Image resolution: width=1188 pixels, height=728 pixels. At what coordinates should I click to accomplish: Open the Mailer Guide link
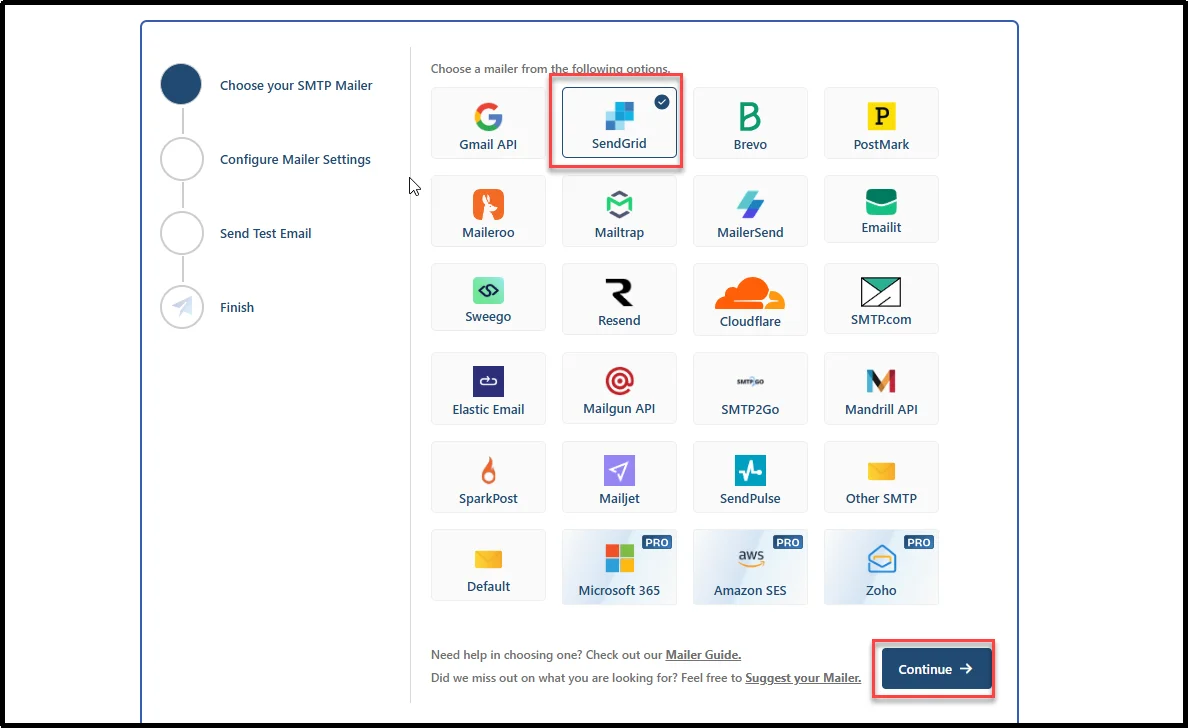click(x=703, y=655)
